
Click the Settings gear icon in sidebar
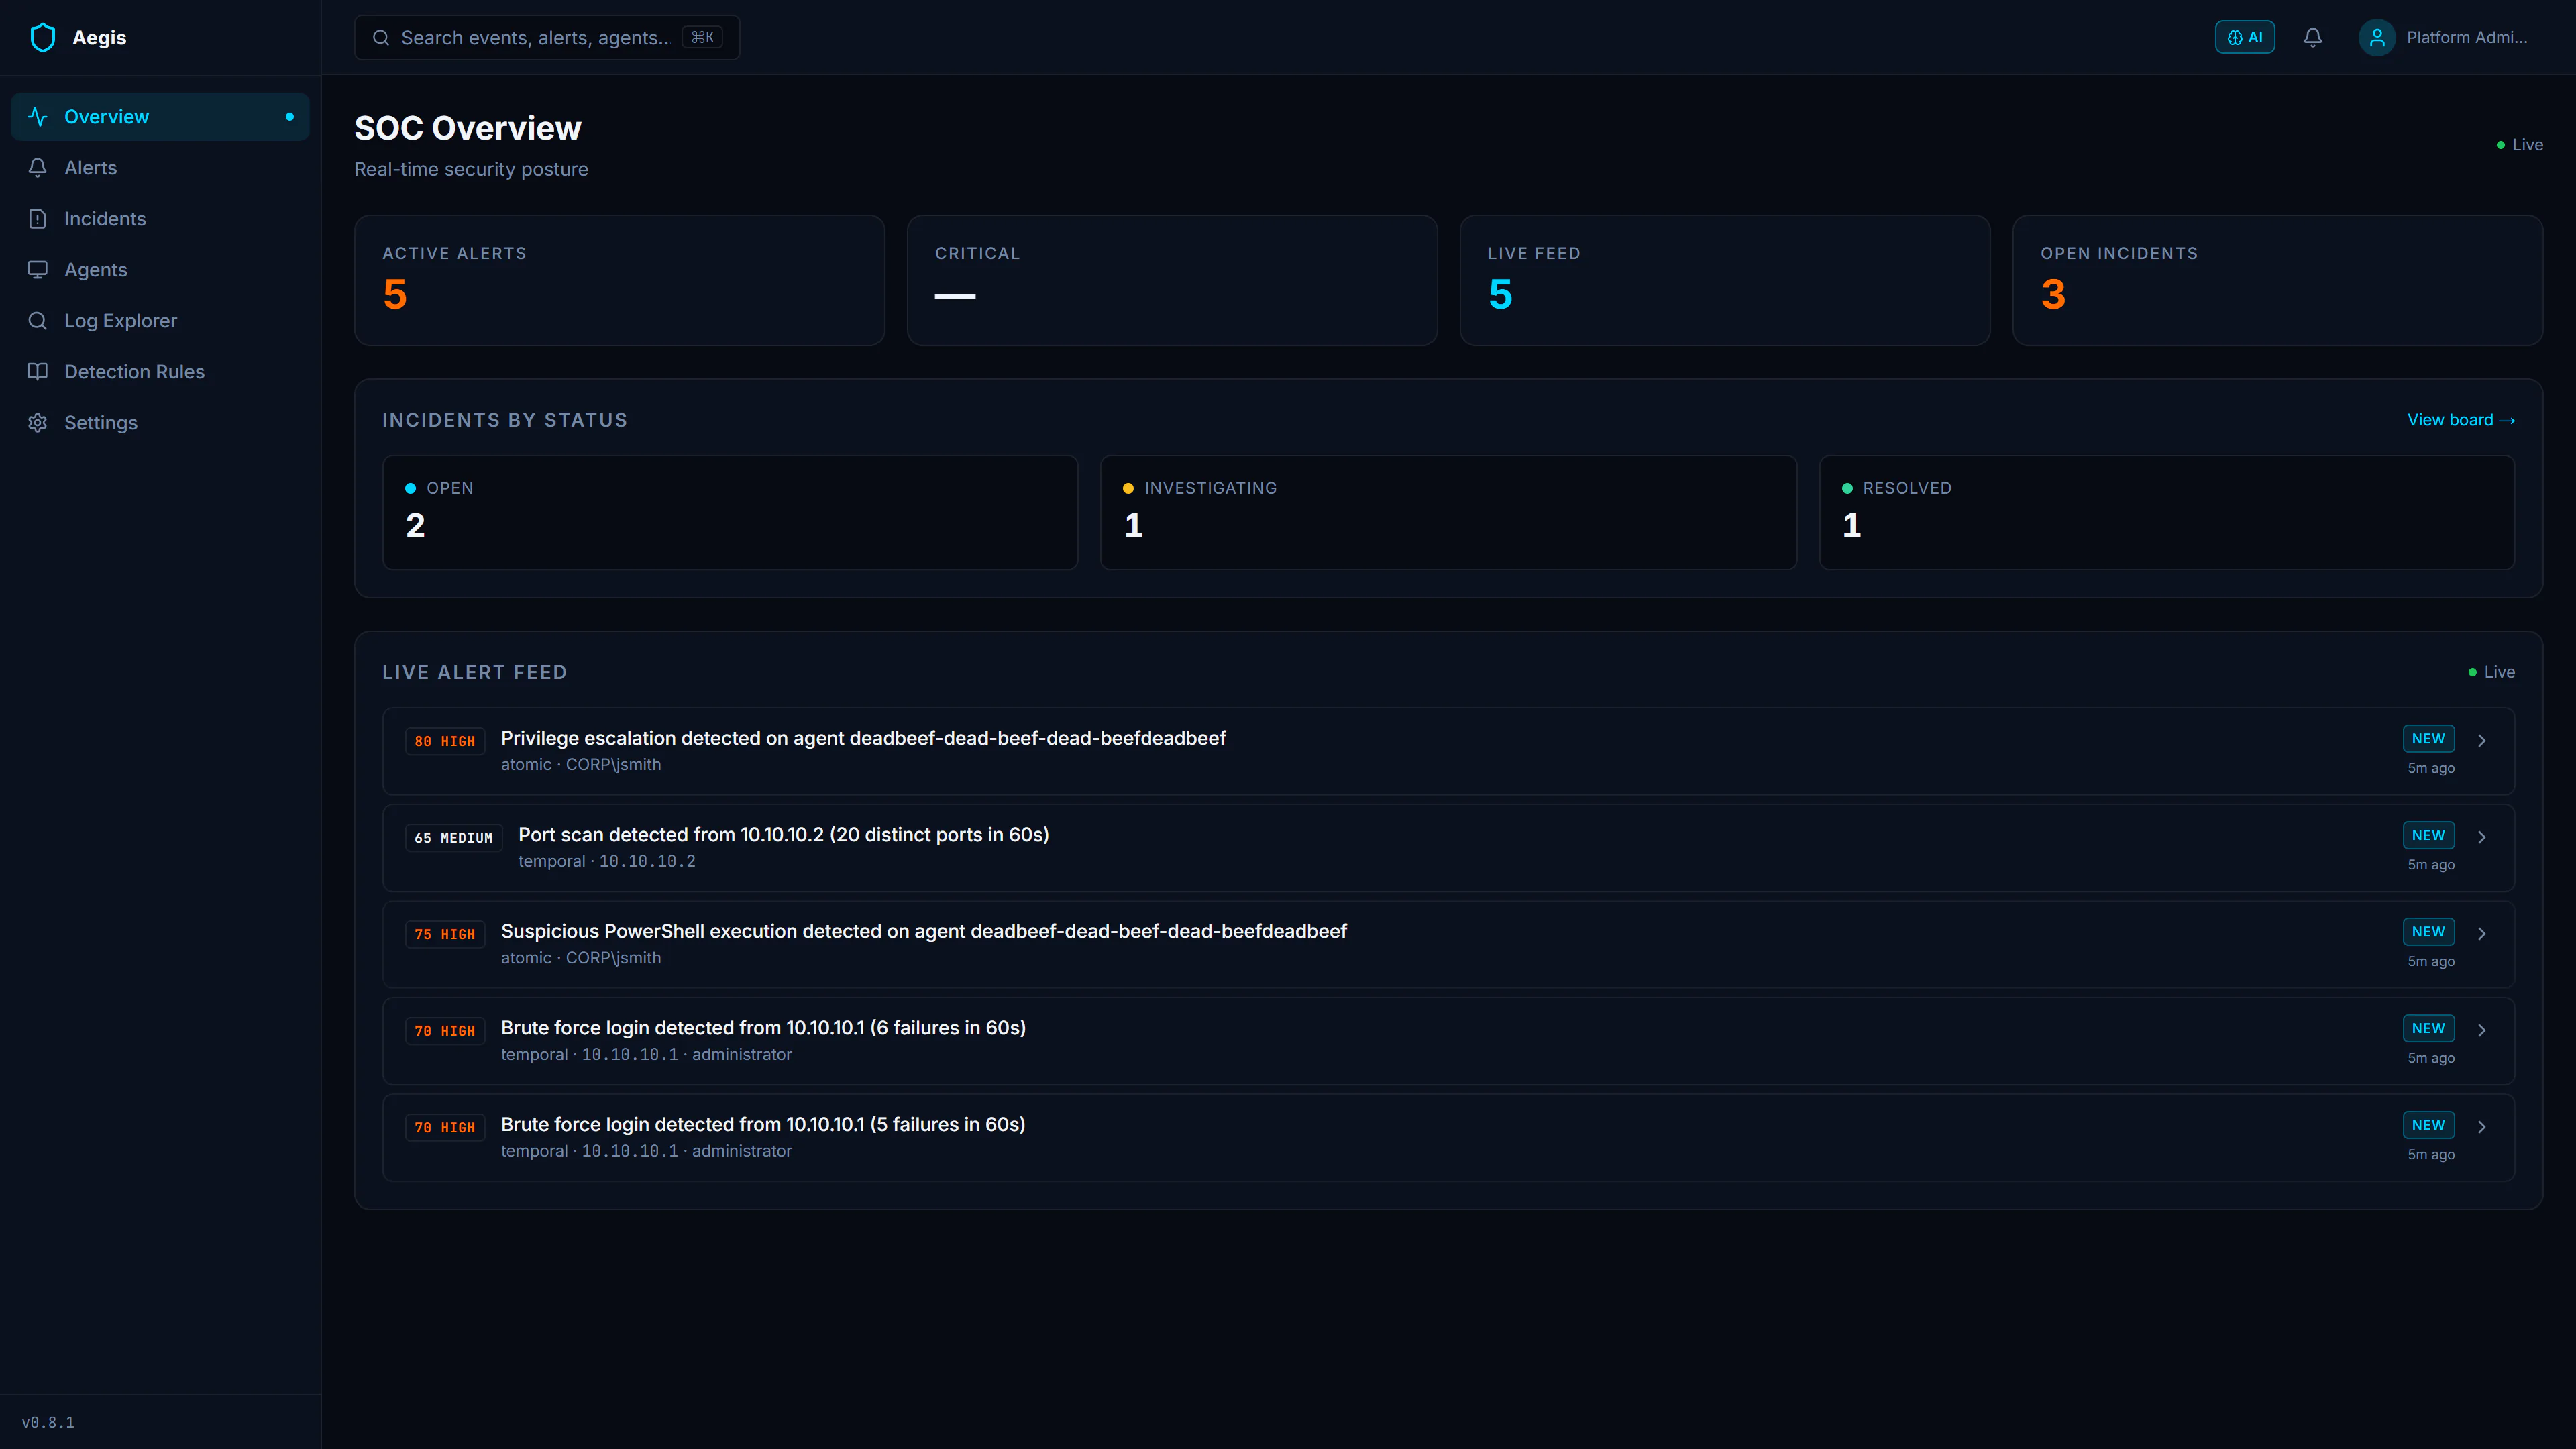38,423
